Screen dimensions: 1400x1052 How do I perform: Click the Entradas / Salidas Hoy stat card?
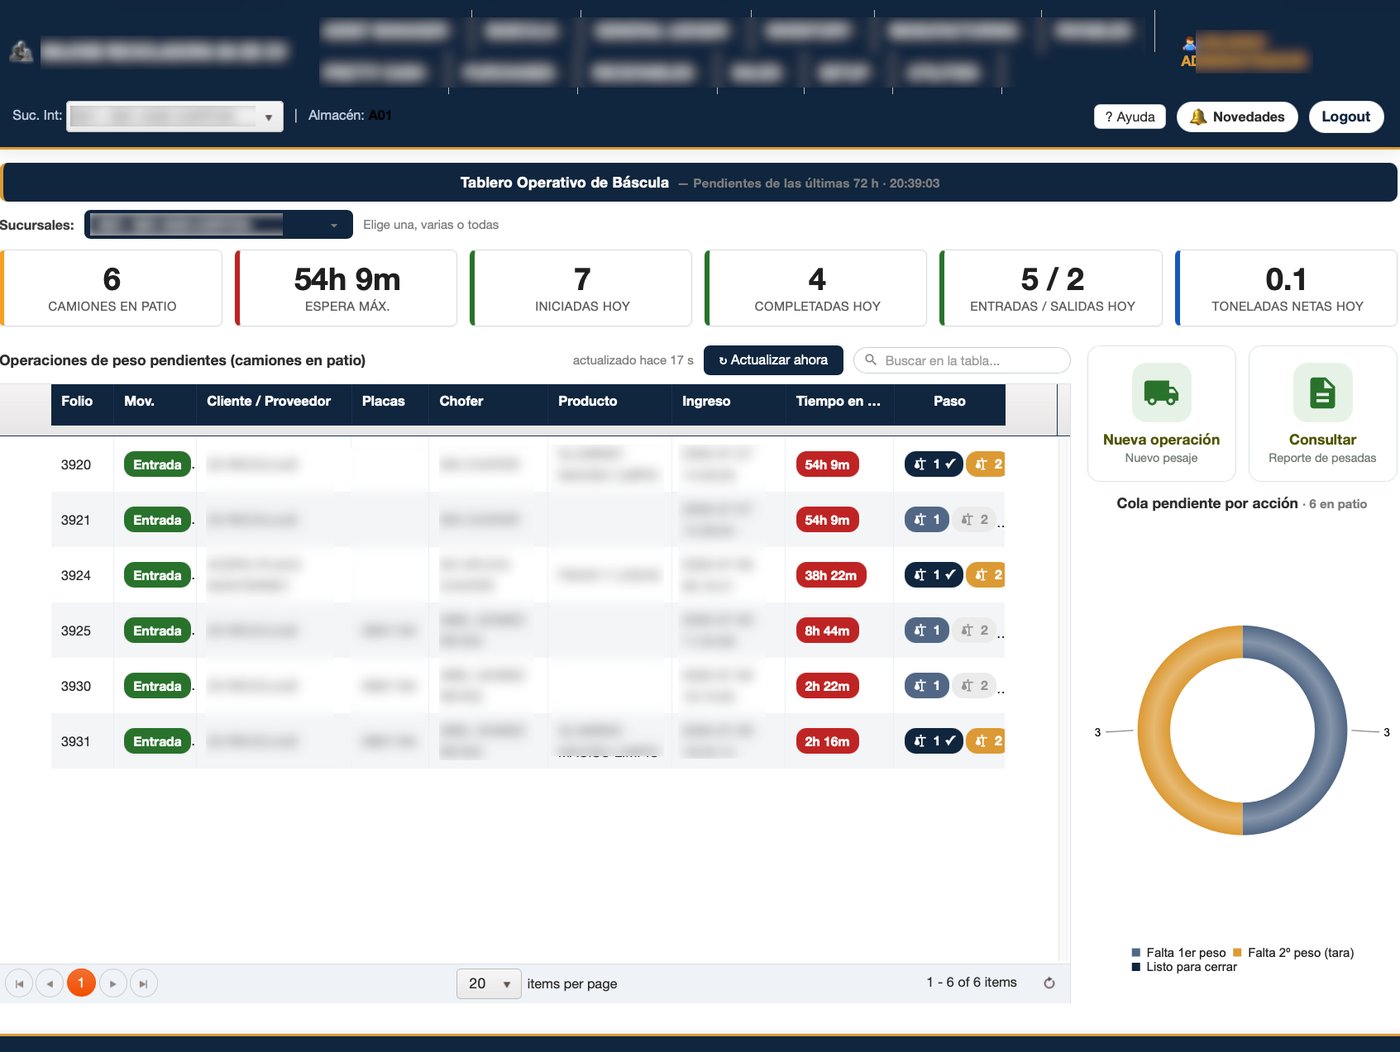click(1052, 288)
